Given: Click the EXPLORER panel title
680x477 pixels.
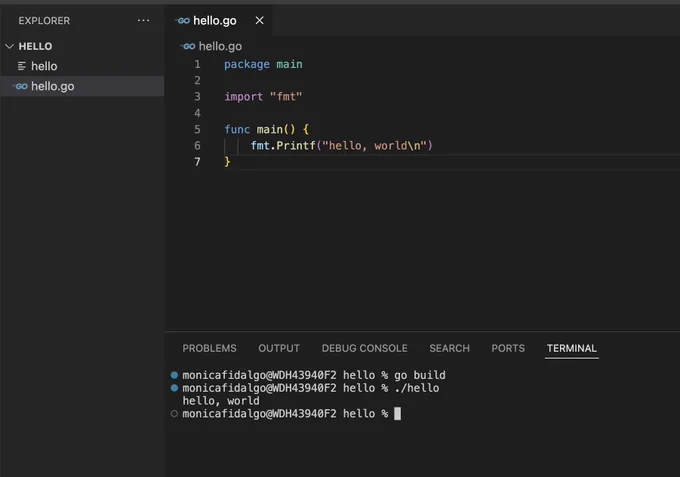Looking at the screenshot, I should tap(44, 20).
